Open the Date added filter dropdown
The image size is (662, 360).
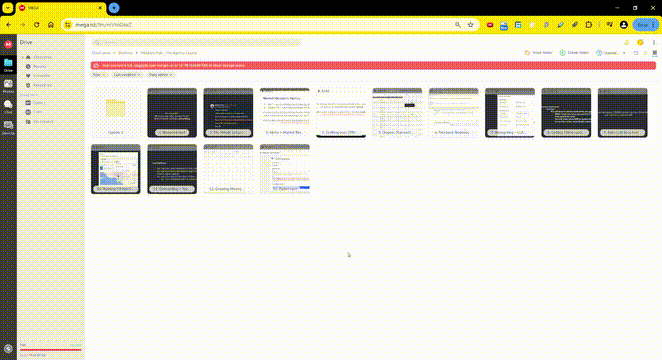coord(160,75)
